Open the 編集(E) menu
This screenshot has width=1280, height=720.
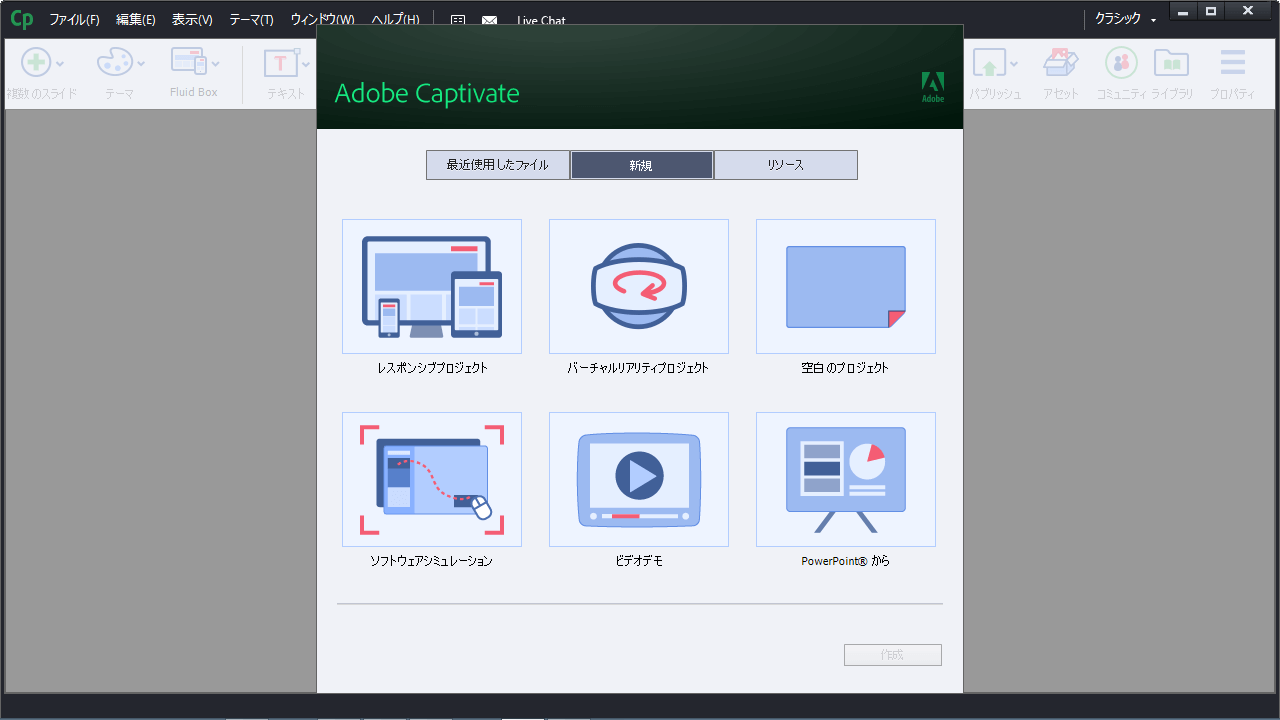(136, 20)
